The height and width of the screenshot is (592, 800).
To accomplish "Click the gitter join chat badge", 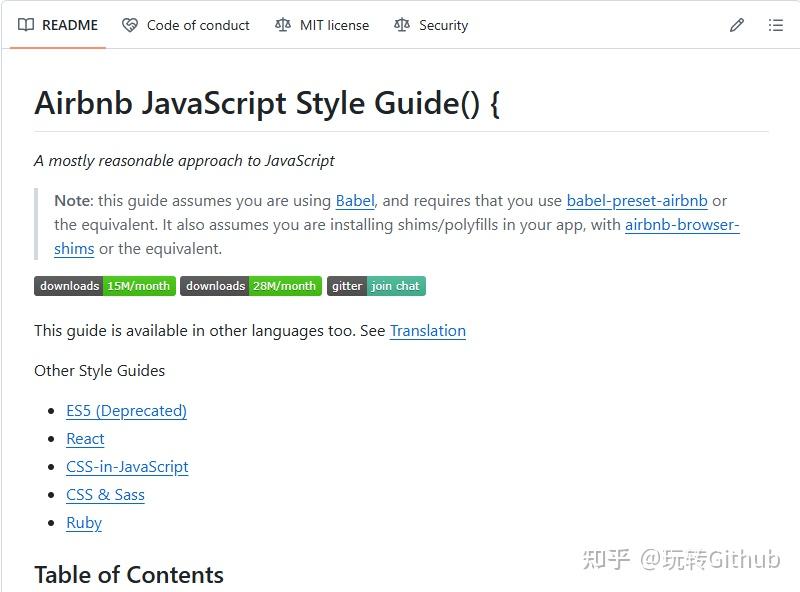I will pos(377,286).
